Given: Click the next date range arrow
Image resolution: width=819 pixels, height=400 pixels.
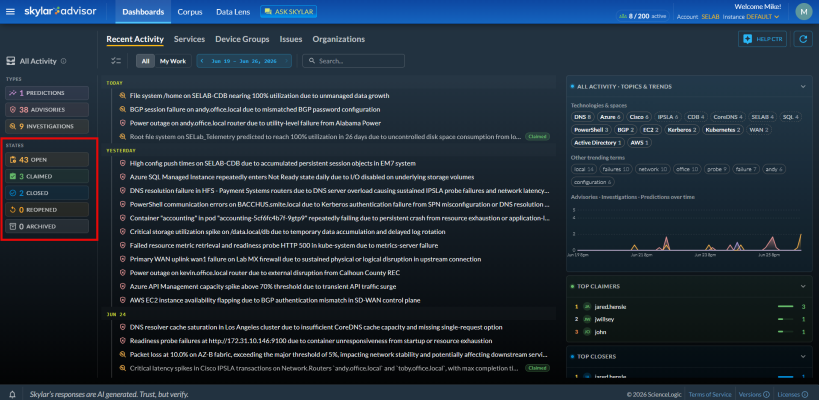Looking at the screenshot, I should pos(287,61).
